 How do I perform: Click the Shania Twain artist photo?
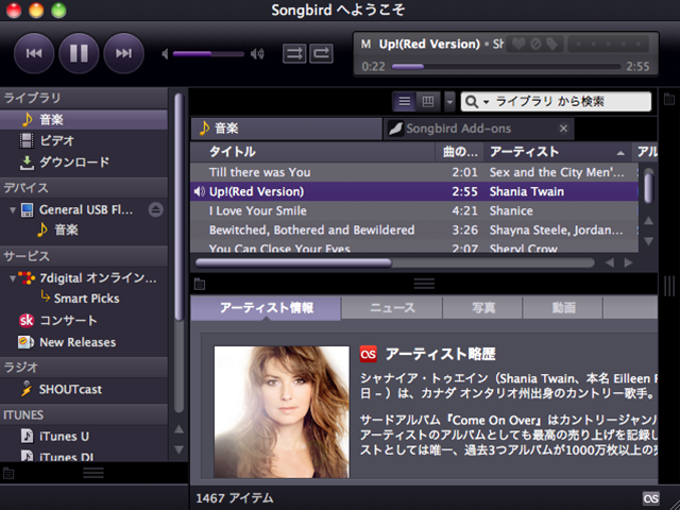(282, 412)
